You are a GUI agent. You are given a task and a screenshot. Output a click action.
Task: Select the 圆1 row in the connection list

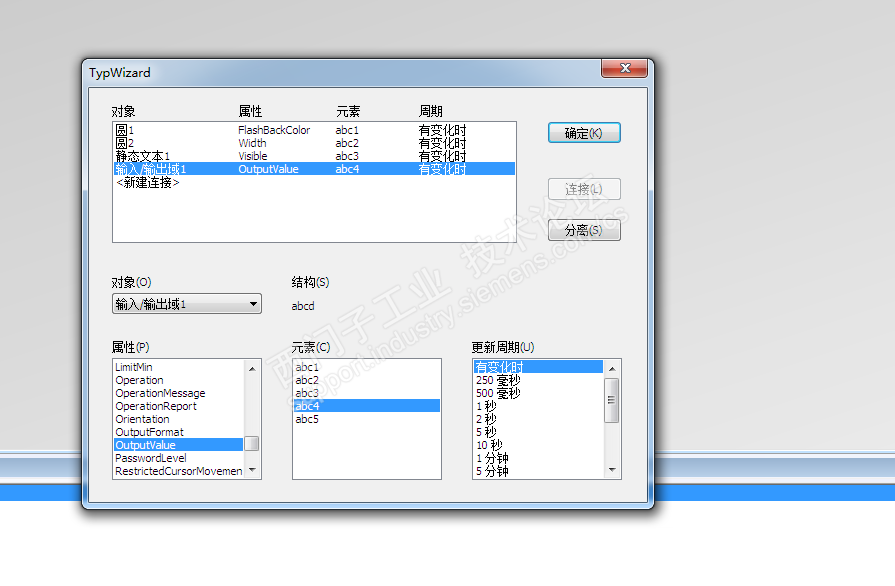314,130
